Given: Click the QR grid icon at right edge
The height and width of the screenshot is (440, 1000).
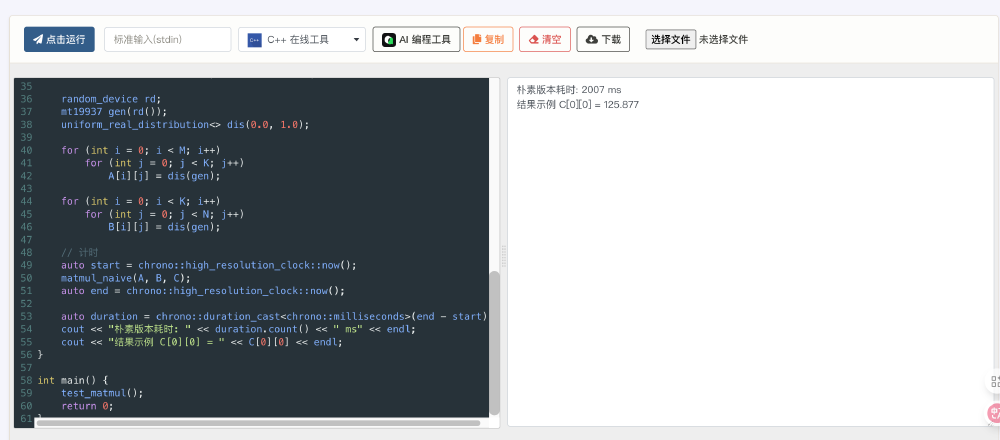Looking at the screenshot, I should tap(994, 382).
